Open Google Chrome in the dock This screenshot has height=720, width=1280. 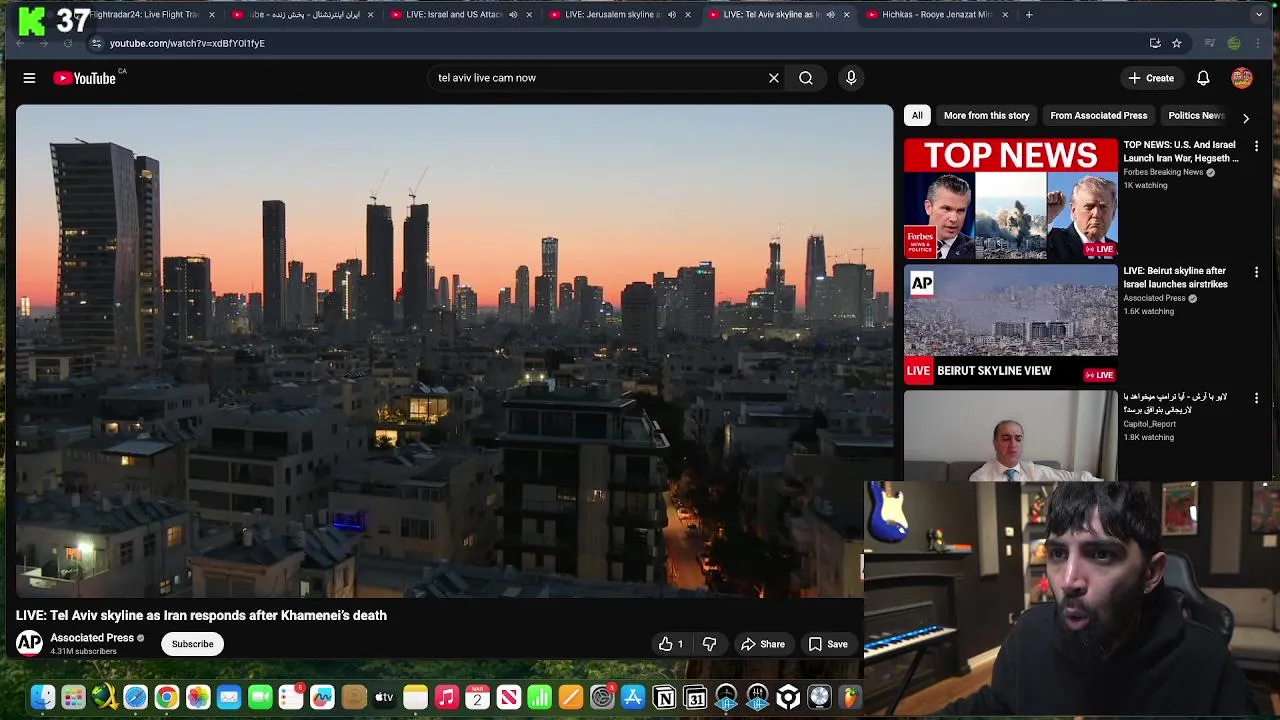[167, 697]
